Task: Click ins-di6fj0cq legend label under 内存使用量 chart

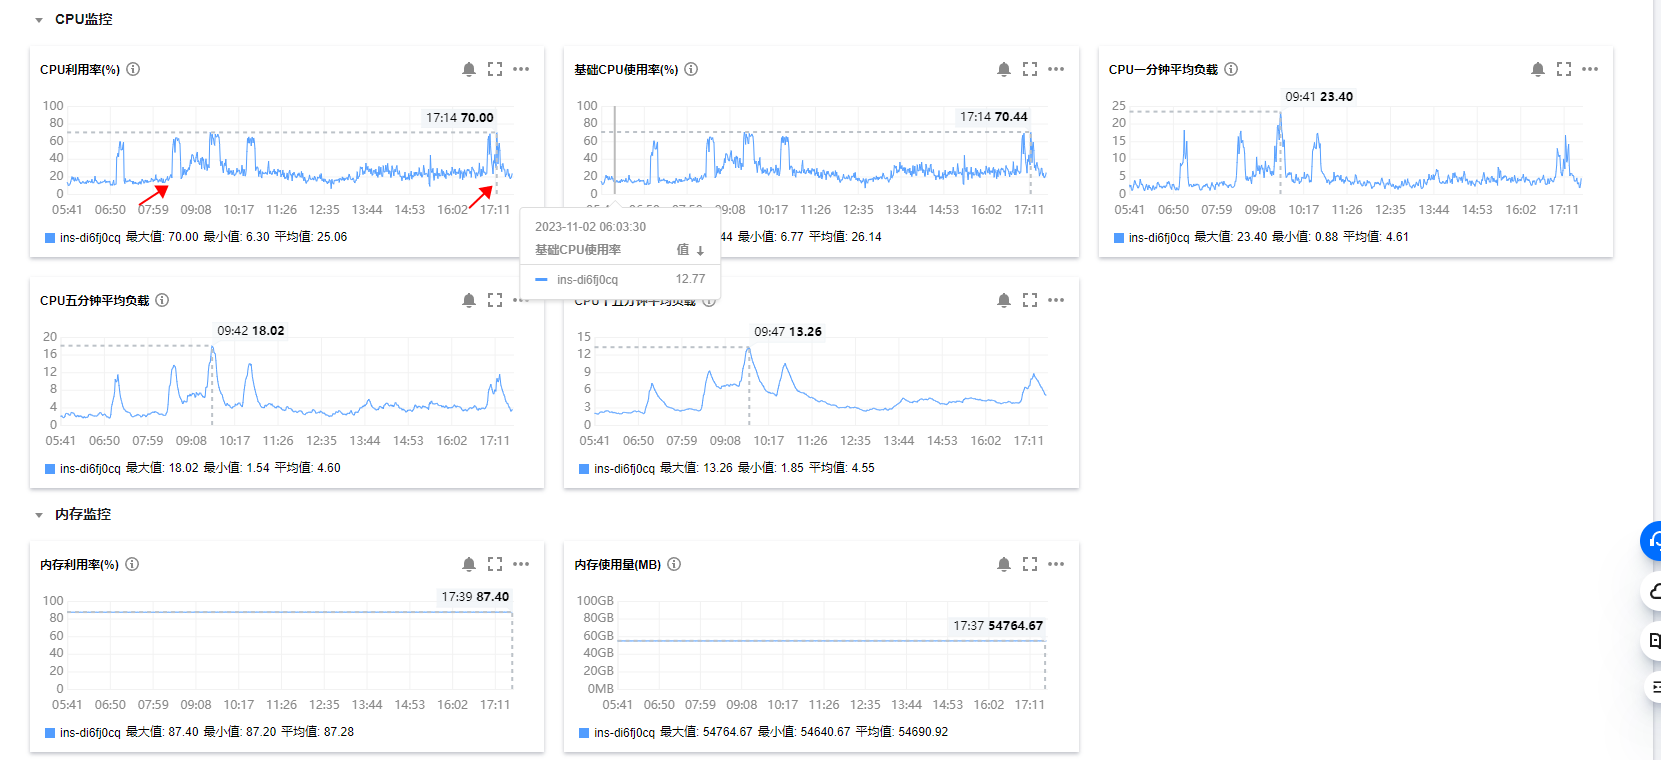Action: [x=624, y=733]
